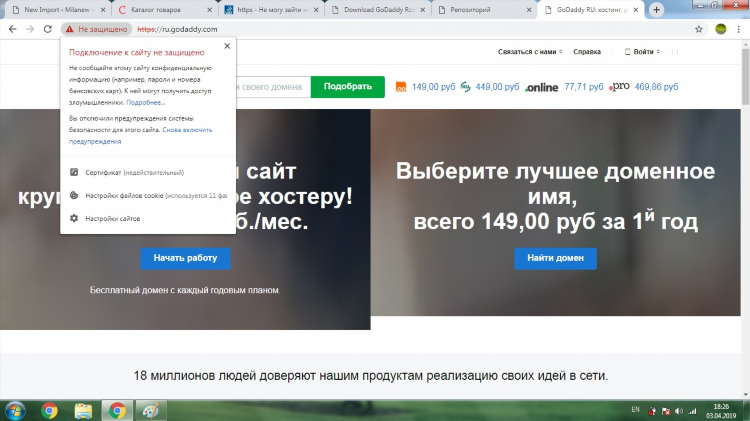Close the 'GoDaddy RU' tab
The width and height of the screenshot is (750, 421).
(636, 10)
